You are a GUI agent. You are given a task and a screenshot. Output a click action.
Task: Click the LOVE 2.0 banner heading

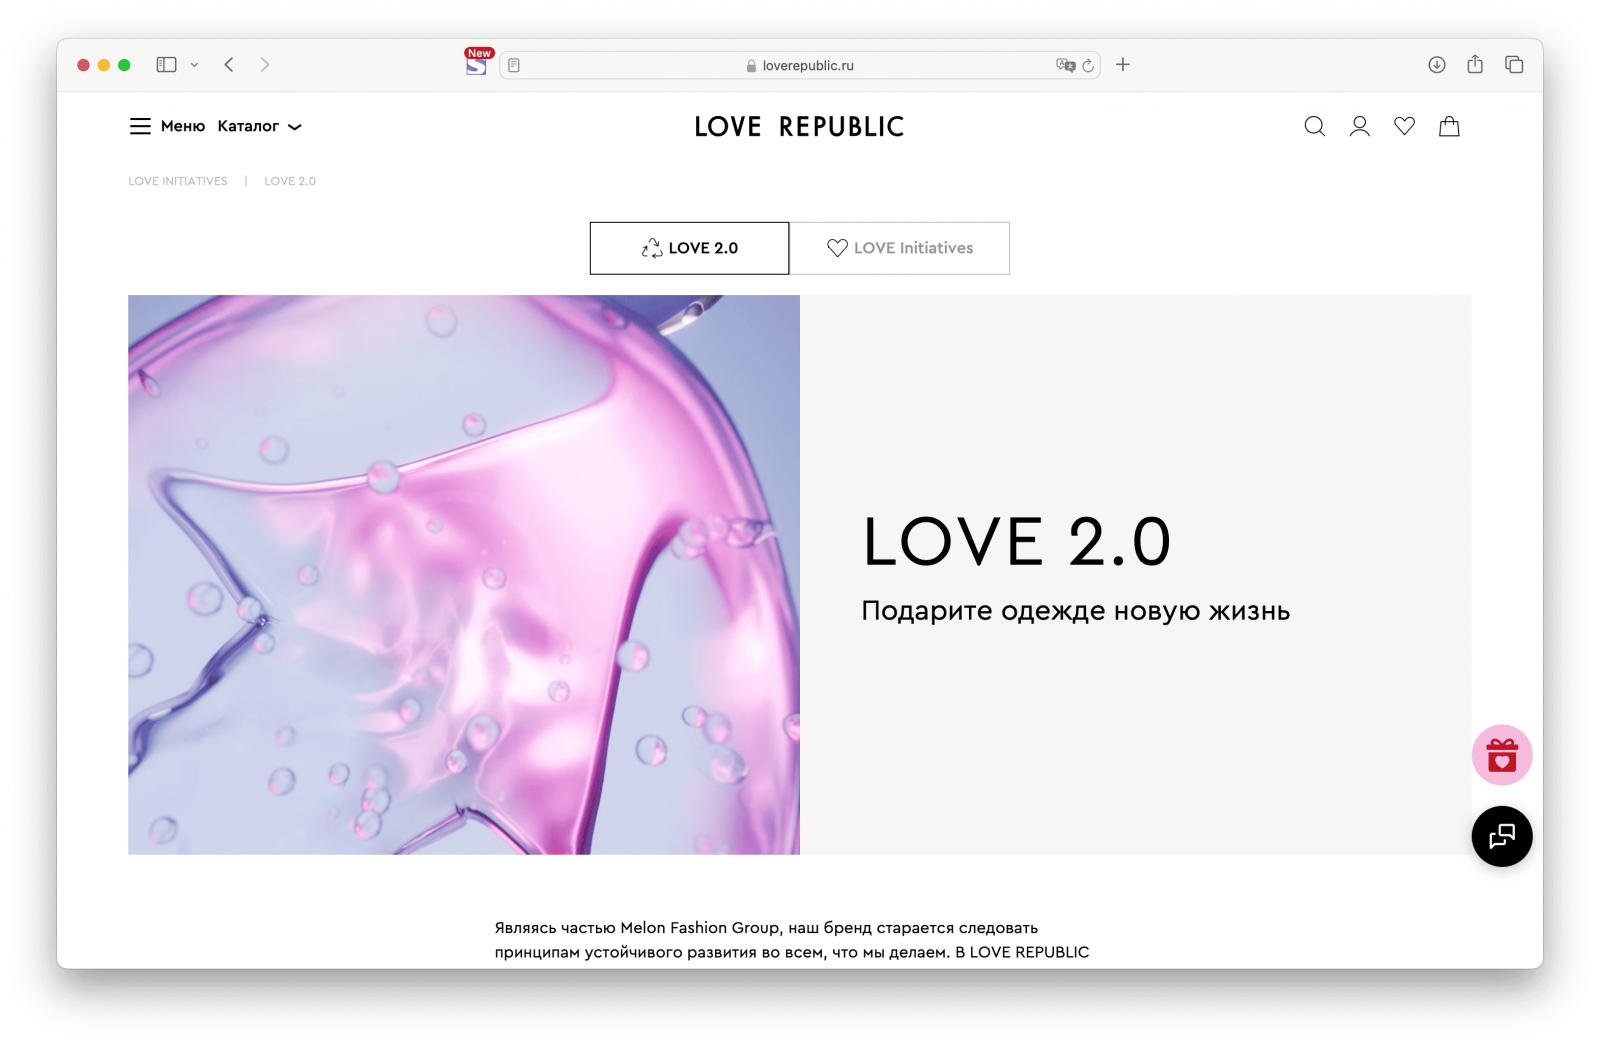(1016, 541)
